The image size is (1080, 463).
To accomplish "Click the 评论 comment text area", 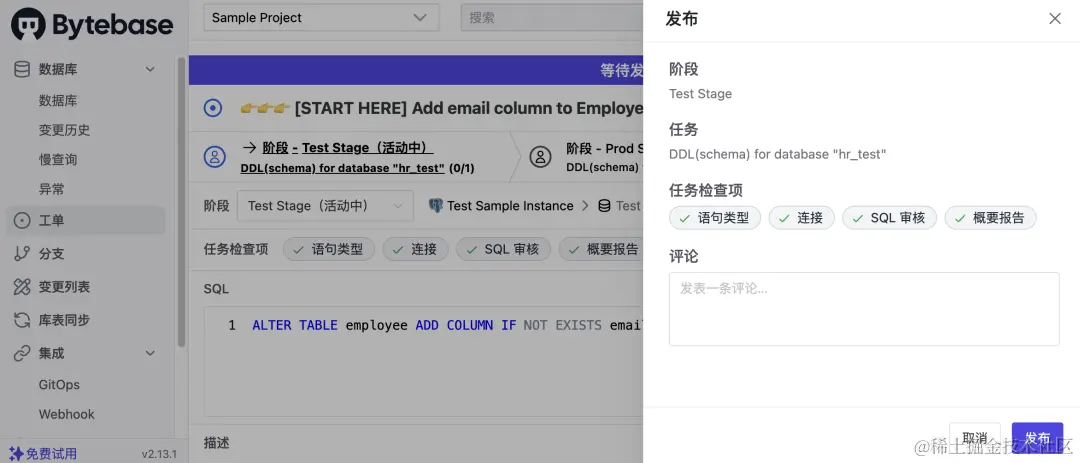I will (864, 309).
